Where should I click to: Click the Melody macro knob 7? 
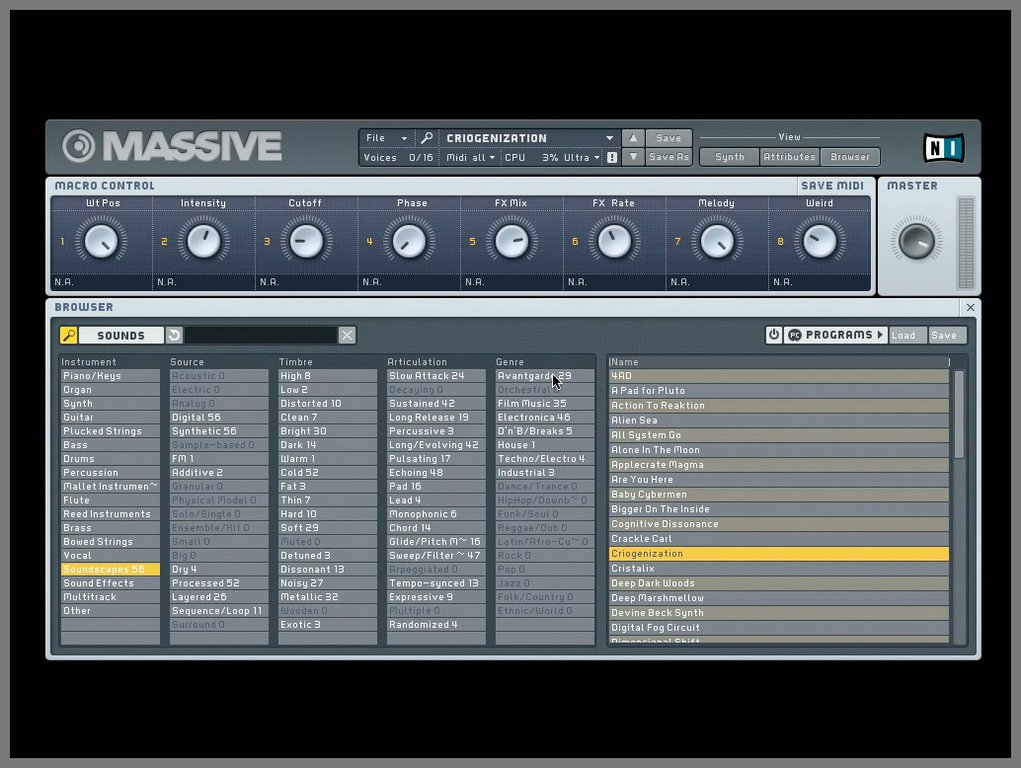point(717,242)
